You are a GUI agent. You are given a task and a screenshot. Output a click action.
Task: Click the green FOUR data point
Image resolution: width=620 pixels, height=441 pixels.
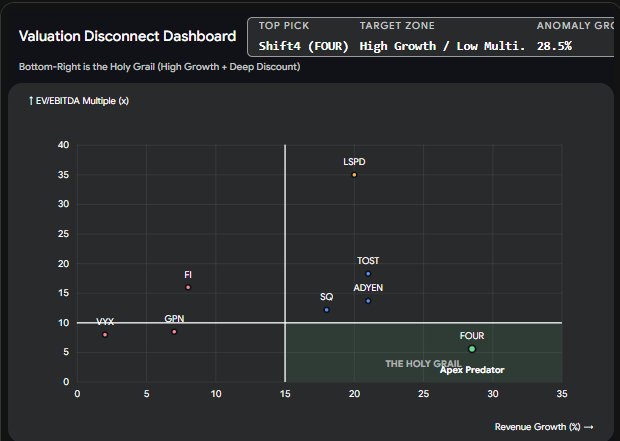pyautogui.click(x=472, y=349)
